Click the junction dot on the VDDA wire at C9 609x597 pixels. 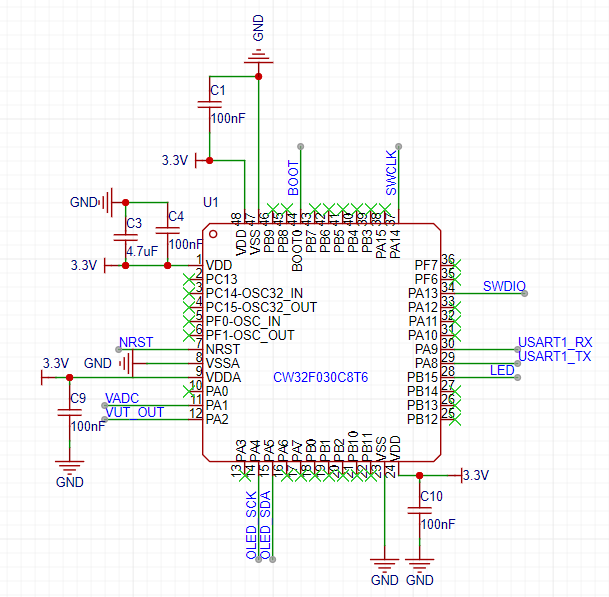70,378
